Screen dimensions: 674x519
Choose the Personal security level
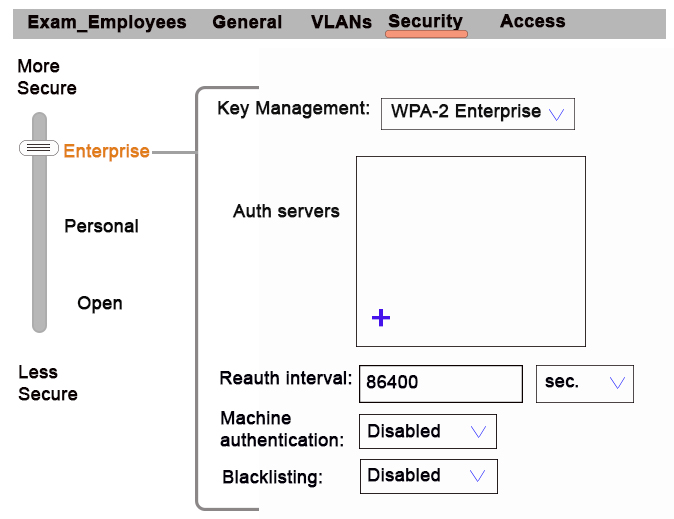point(101,226)
